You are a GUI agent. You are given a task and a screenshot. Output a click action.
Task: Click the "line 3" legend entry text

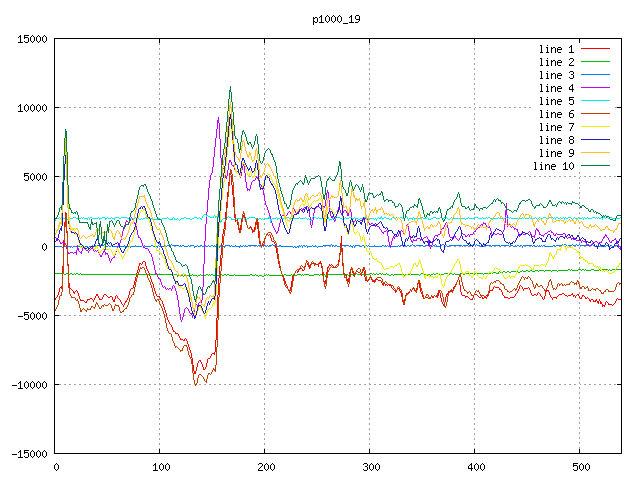(556, 75)
